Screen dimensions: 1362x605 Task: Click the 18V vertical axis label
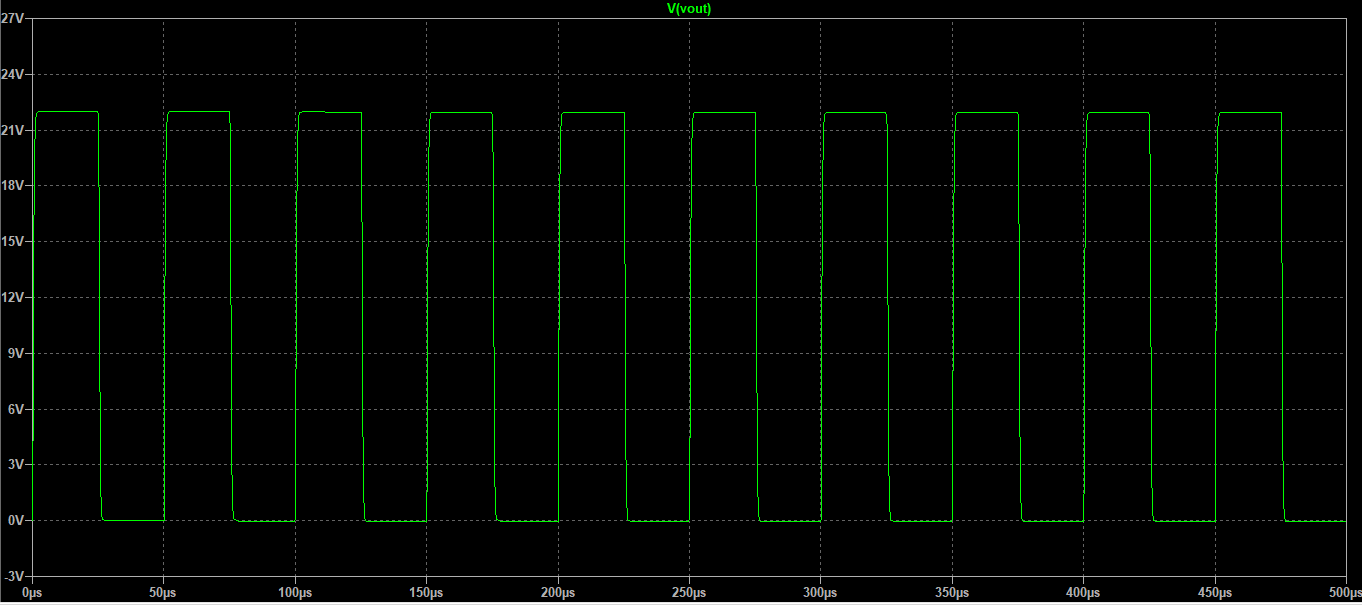13,186
